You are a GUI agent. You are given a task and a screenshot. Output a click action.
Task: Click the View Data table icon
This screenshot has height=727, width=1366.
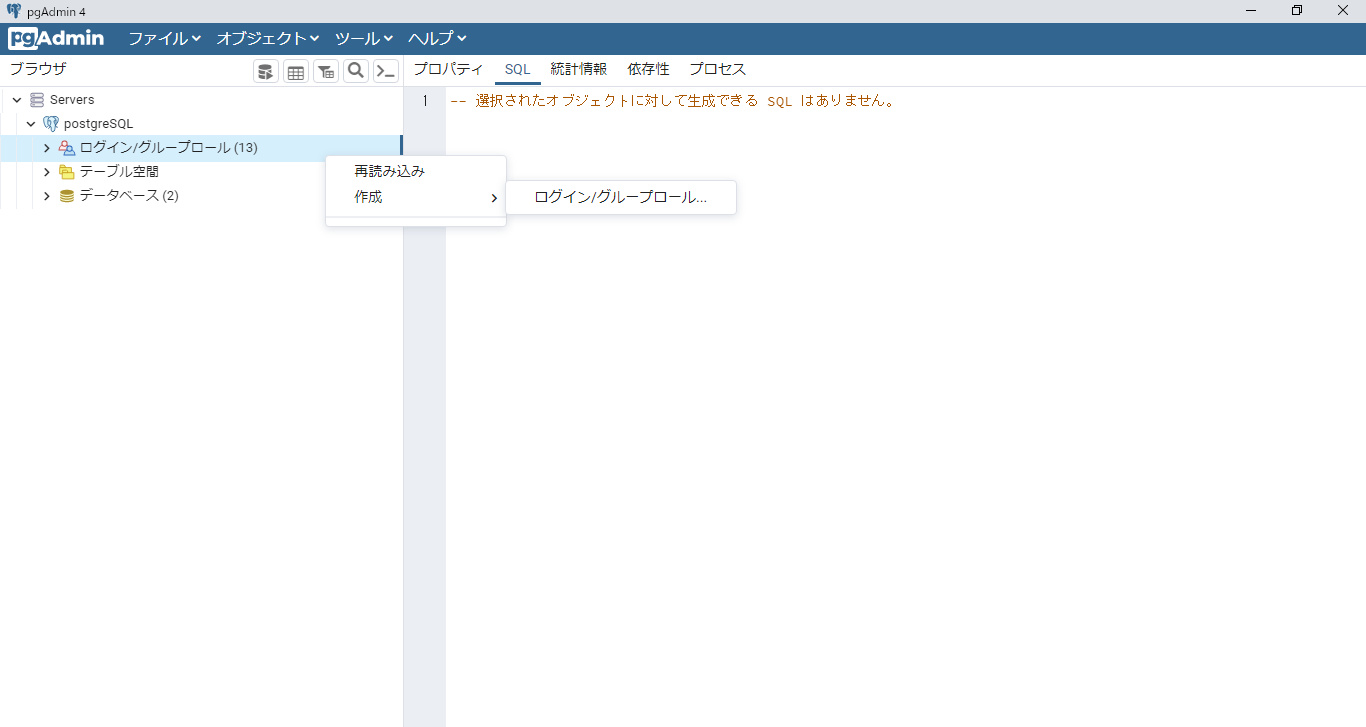[x=296, y=71]
